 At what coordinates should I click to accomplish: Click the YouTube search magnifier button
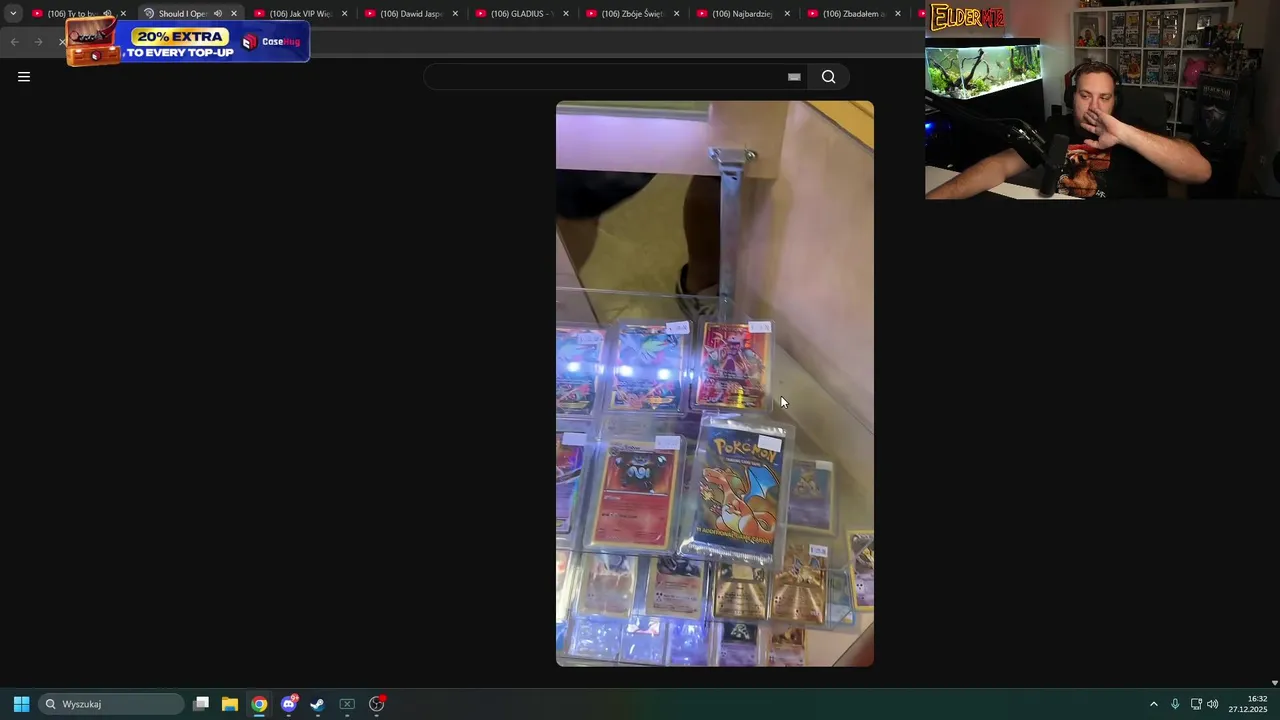tap(828, 77)
